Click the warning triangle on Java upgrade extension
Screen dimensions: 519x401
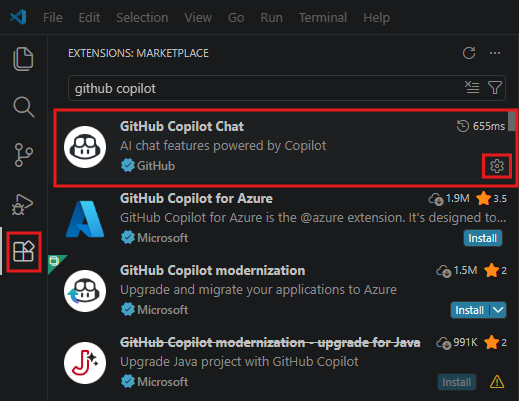coord(497,382)
